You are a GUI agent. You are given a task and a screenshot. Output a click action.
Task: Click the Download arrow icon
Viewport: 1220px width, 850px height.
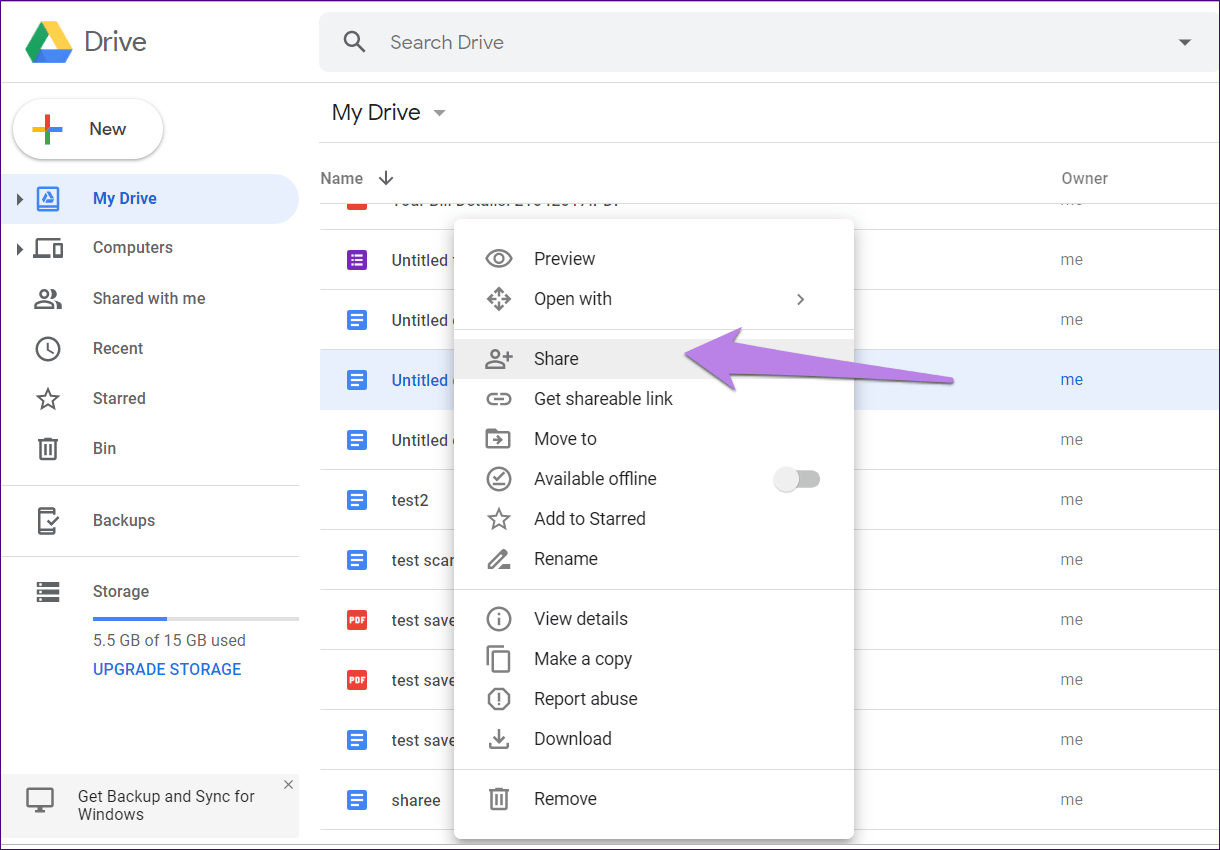point(498,739)
